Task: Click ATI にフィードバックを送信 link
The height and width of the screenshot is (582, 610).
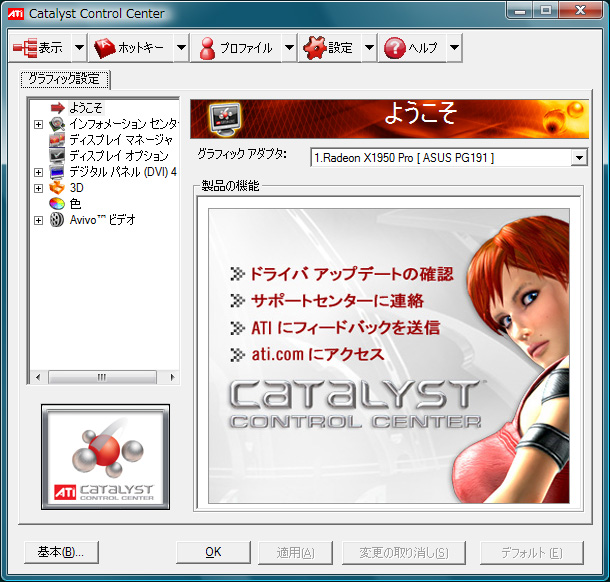Action: [345, 328]
